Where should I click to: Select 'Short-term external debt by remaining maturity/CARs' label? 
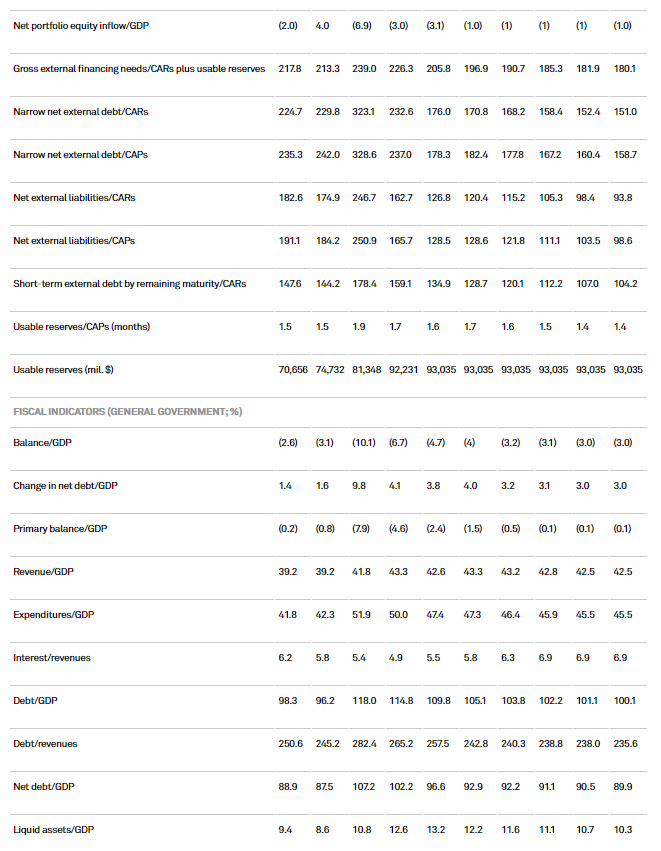pos(129,283)
